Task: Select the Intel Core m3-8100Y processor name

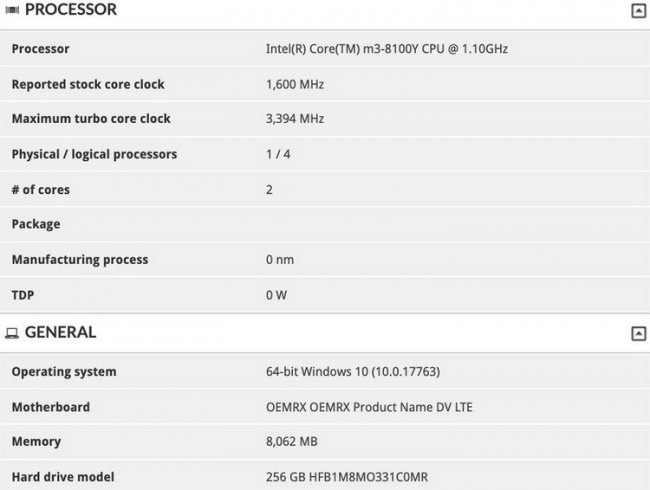Action: (x=386, y=48)
